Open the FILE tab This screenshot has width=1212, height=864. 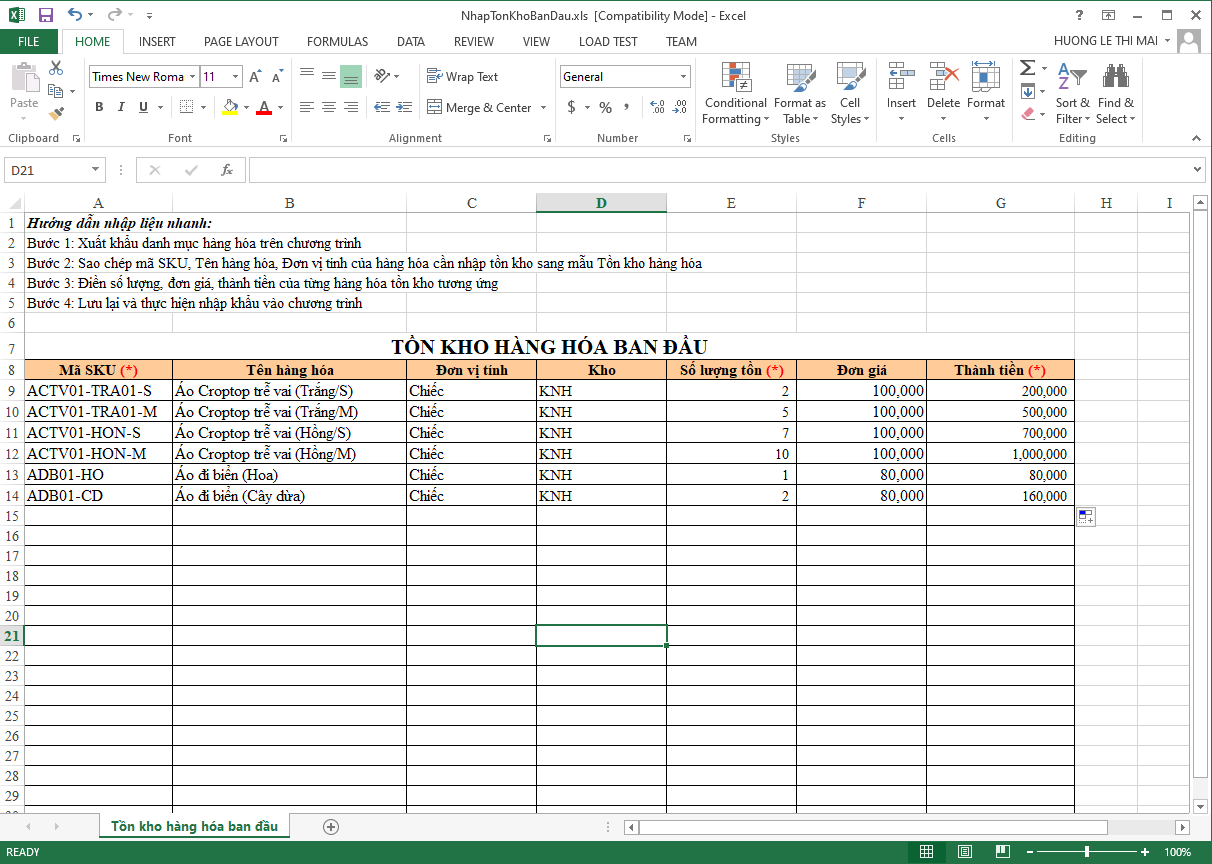coord(29,41)
